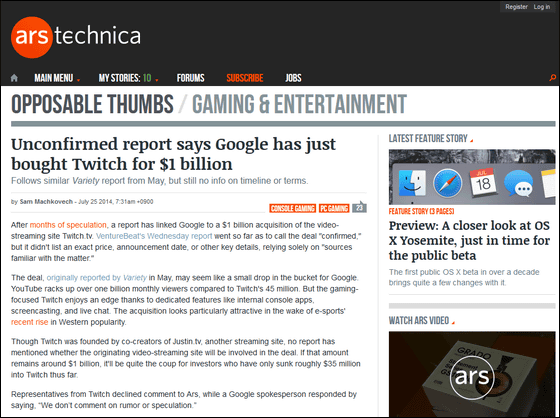
Task: Open the Forums menu item
Action: [191, 78]
